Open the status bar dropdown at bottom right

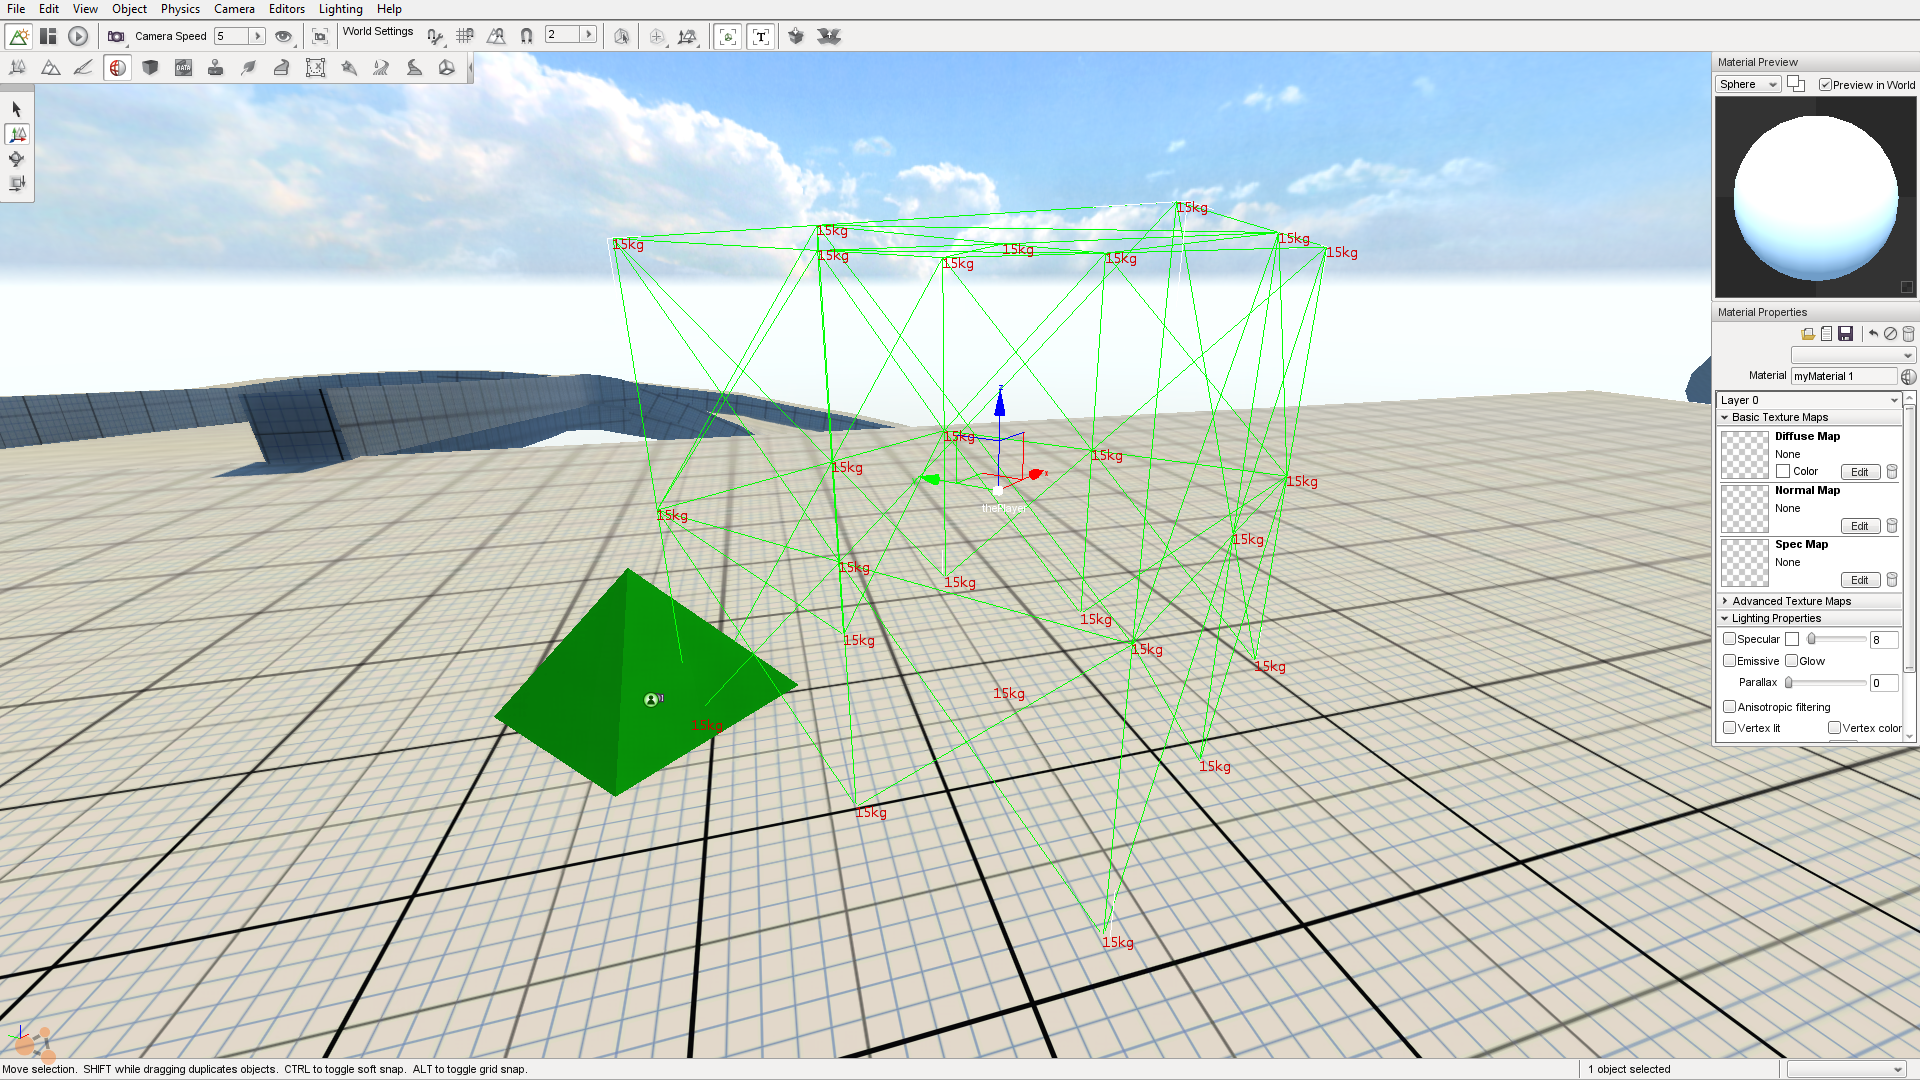1846,1069
